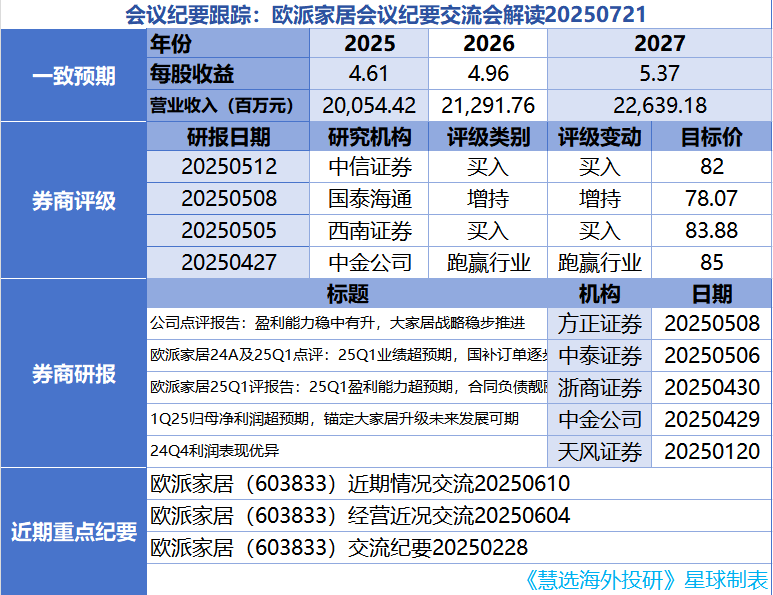Select target price 78.07
The width and height of the screenshot is (773, 595).
712,199
